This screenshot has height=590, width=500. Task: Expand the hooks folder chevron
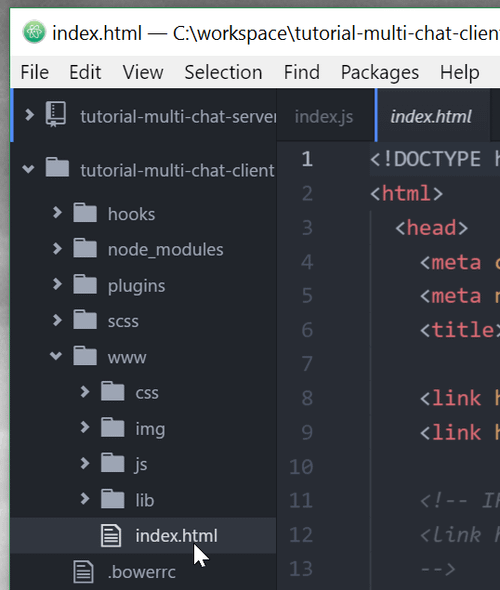[57, 213]
